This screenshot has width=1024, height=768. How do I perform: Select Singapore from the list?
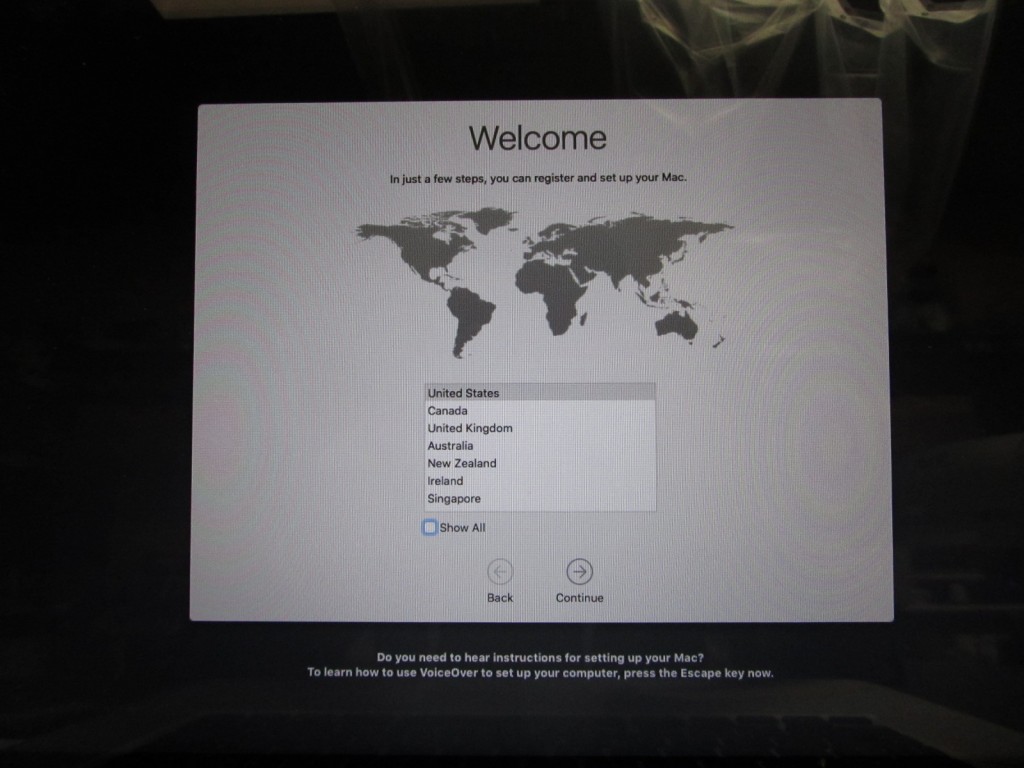(x=454, y=499)
